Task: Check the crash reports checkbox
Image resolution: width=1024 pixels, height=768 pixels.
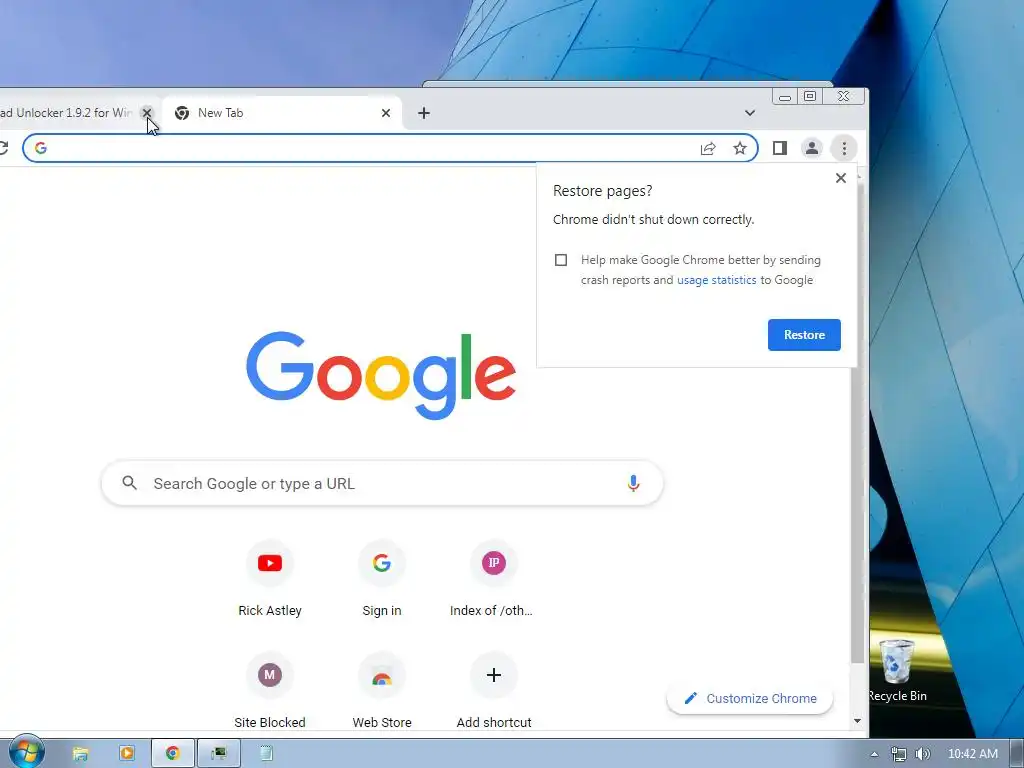Action: tap(561, 260)
